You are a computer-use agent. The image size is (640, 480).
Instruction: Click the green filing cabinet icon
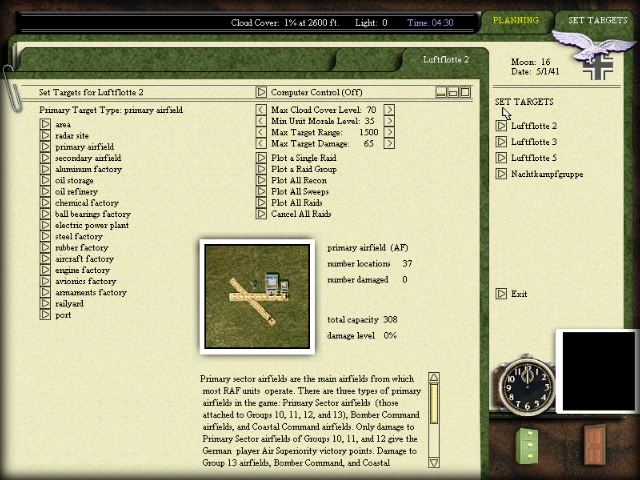click(x=528, y=445)
